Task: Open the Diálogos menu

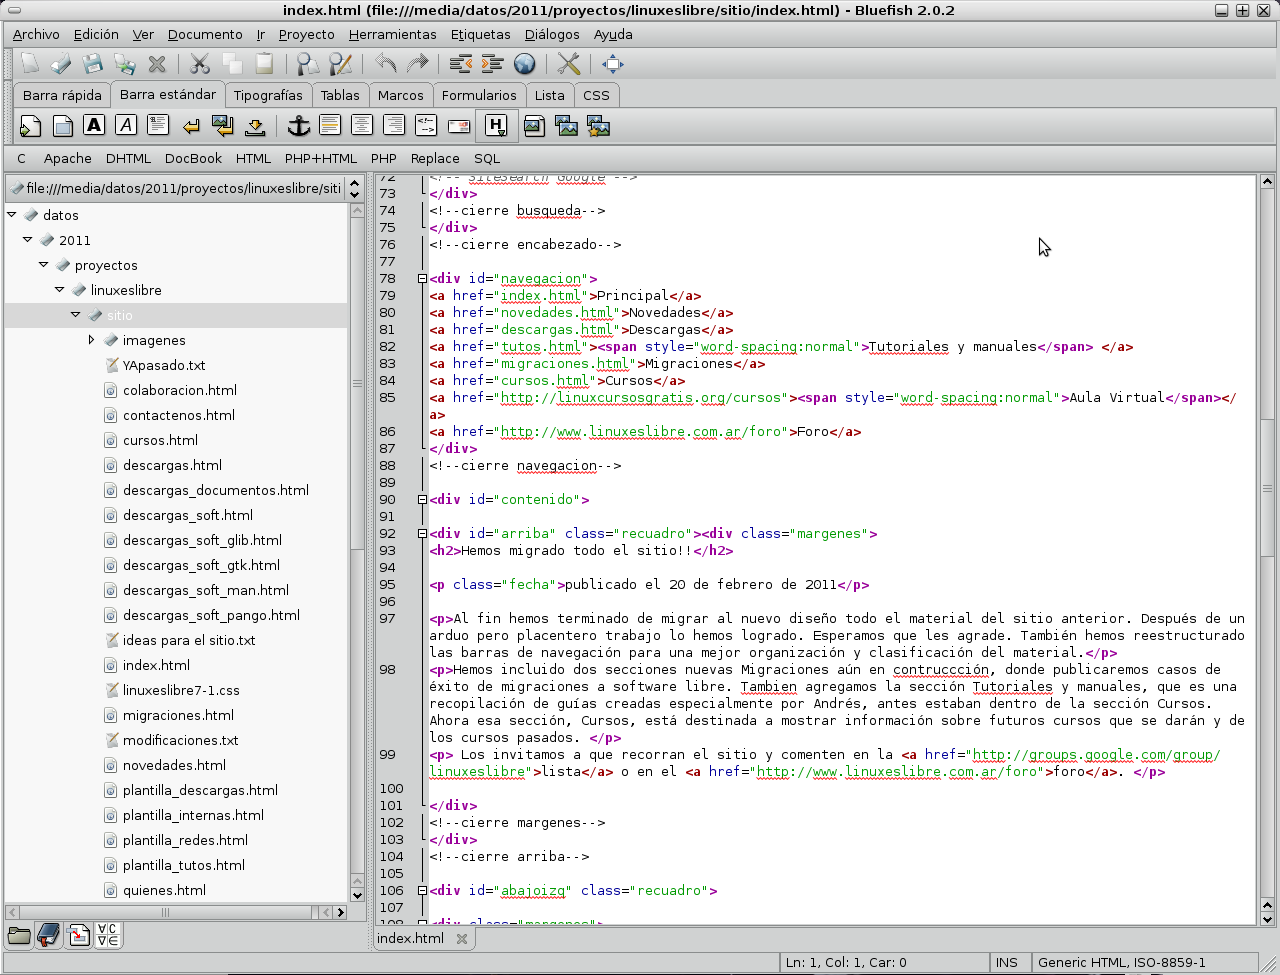Action: click(x=552, y=34)
